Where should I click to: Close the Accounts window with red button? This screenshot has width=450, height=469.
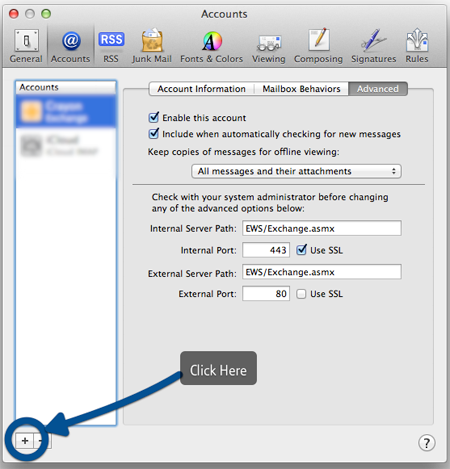click(x=14, y=14)
